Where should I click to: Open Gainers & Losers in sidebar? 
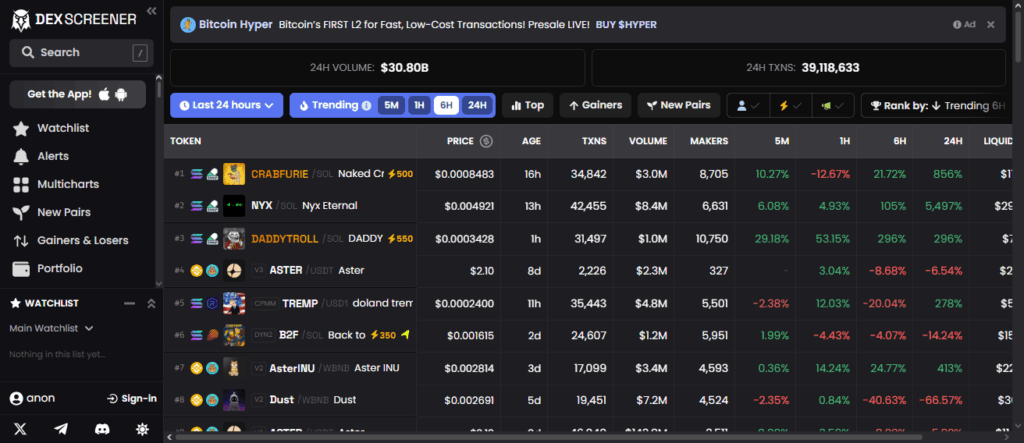click(82, 240)
